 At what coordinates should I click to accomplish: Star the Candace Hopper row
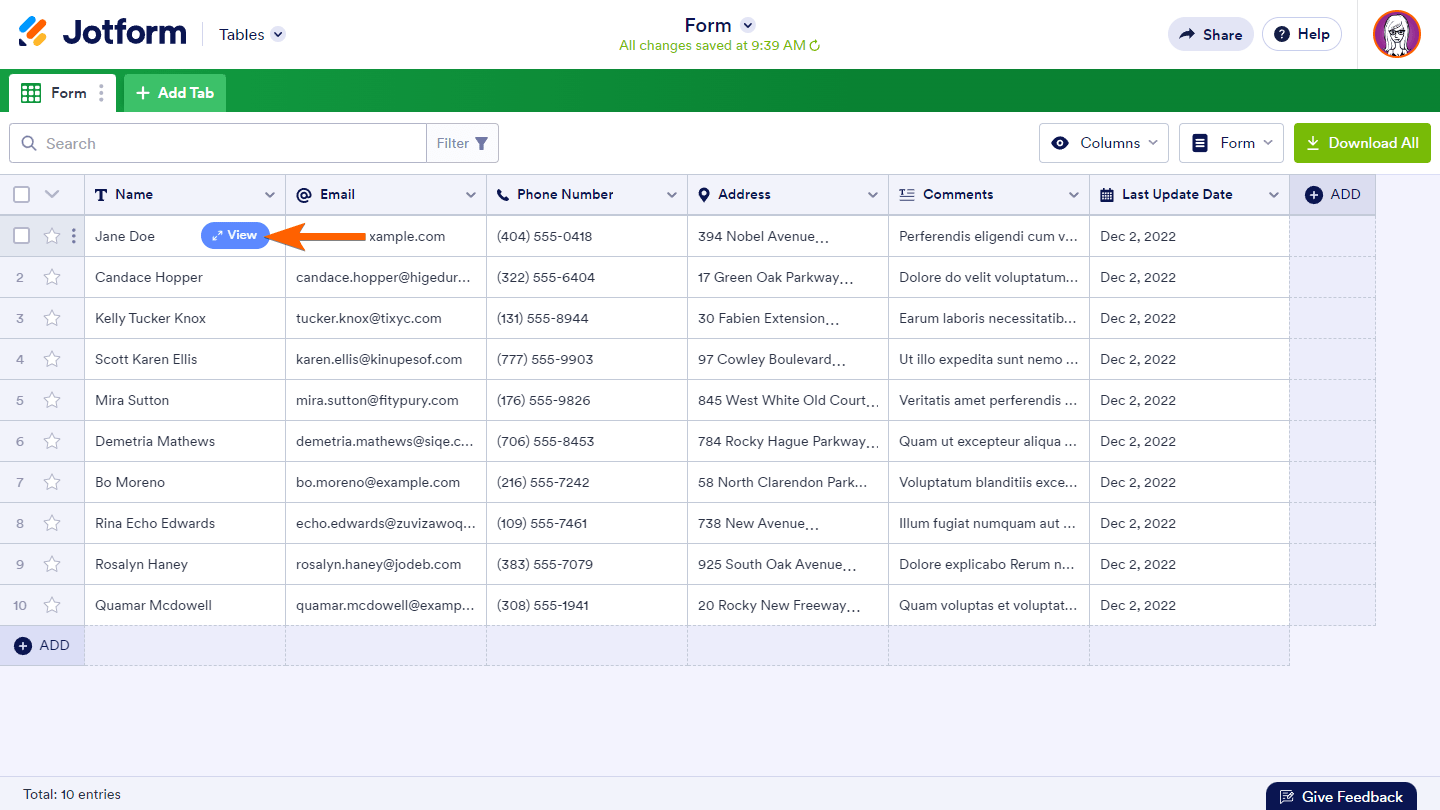click(x=52, y=277)
